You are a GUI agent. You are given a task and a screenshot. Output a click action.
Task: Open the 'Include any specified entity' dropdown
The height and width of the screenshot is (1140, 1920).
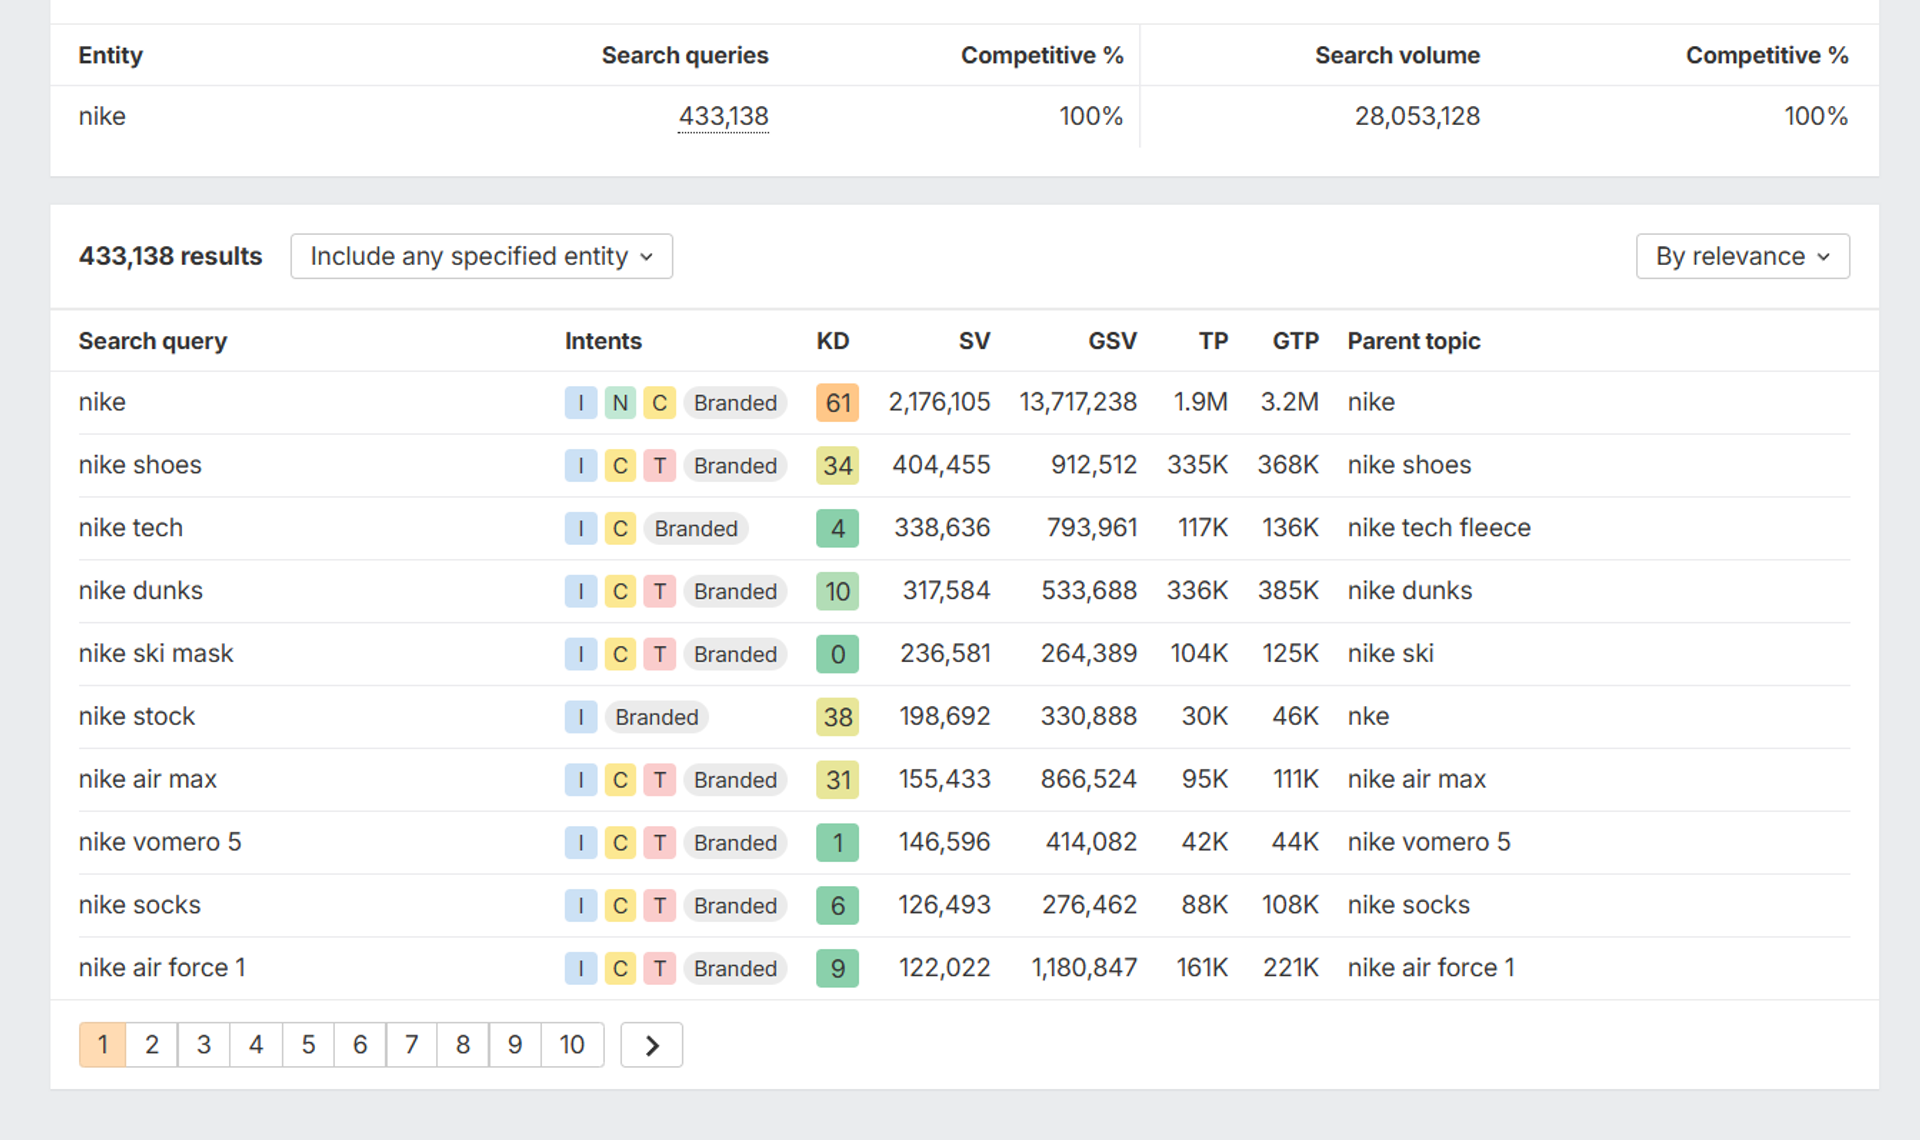[x=481, y=256]
